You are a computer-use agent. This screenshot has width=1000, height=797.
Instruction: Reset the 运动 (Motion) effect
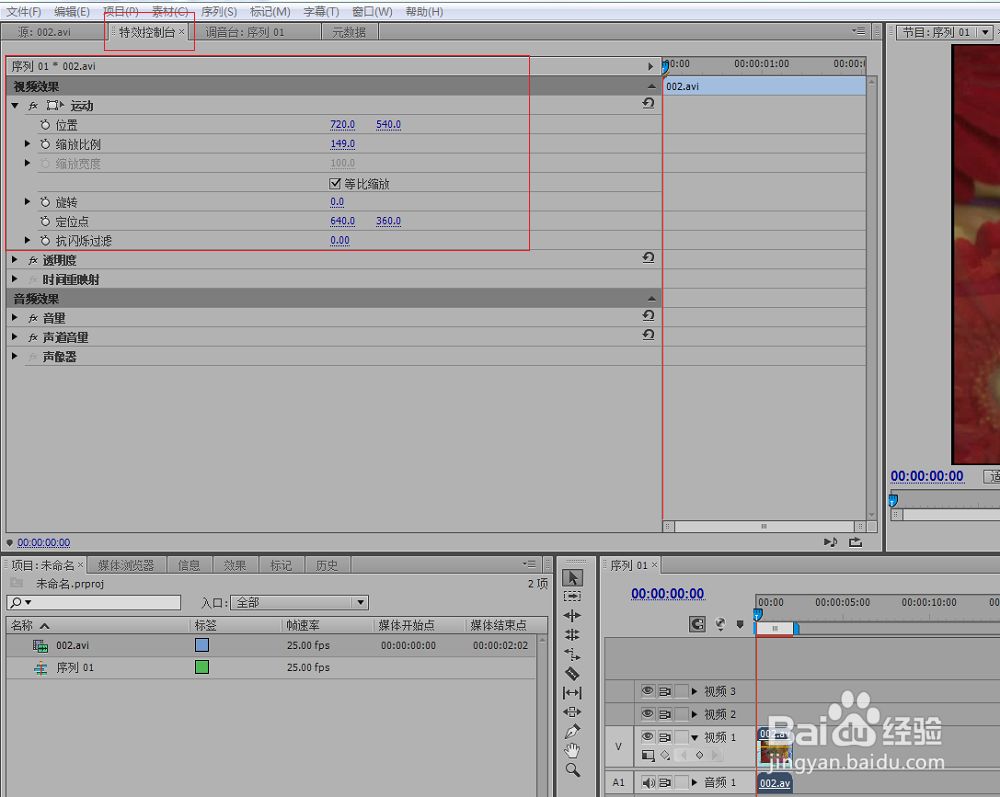(648, 104)
